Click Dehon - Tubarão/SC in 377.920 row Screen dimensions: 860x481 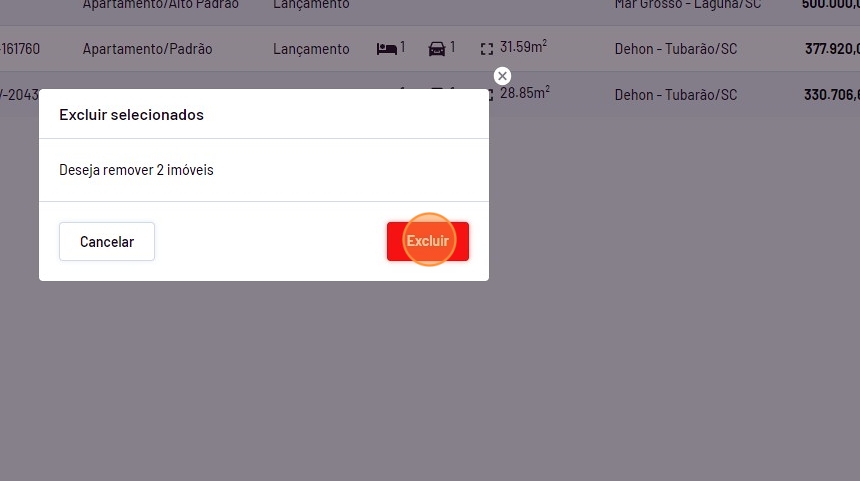tap(675, 49)
